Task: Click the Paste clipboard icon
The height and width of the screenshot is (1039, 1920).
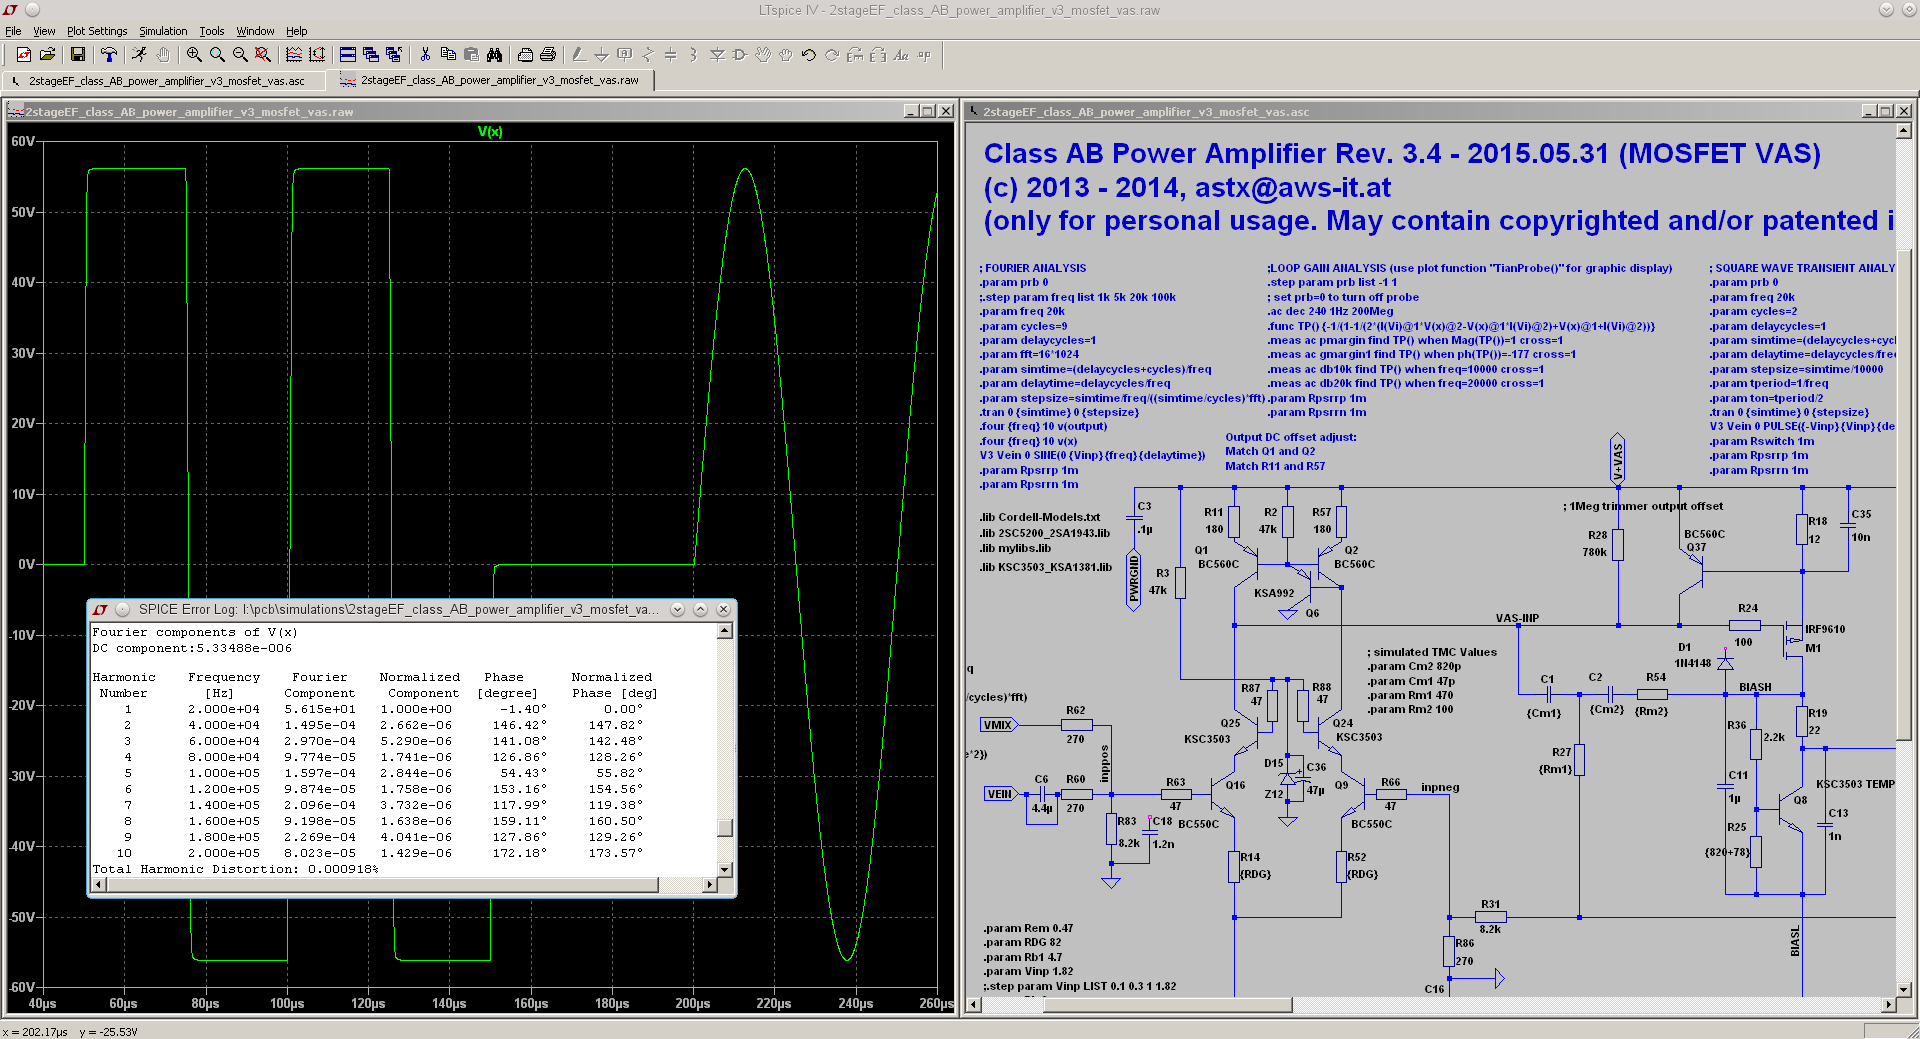Action: (471, 55)
